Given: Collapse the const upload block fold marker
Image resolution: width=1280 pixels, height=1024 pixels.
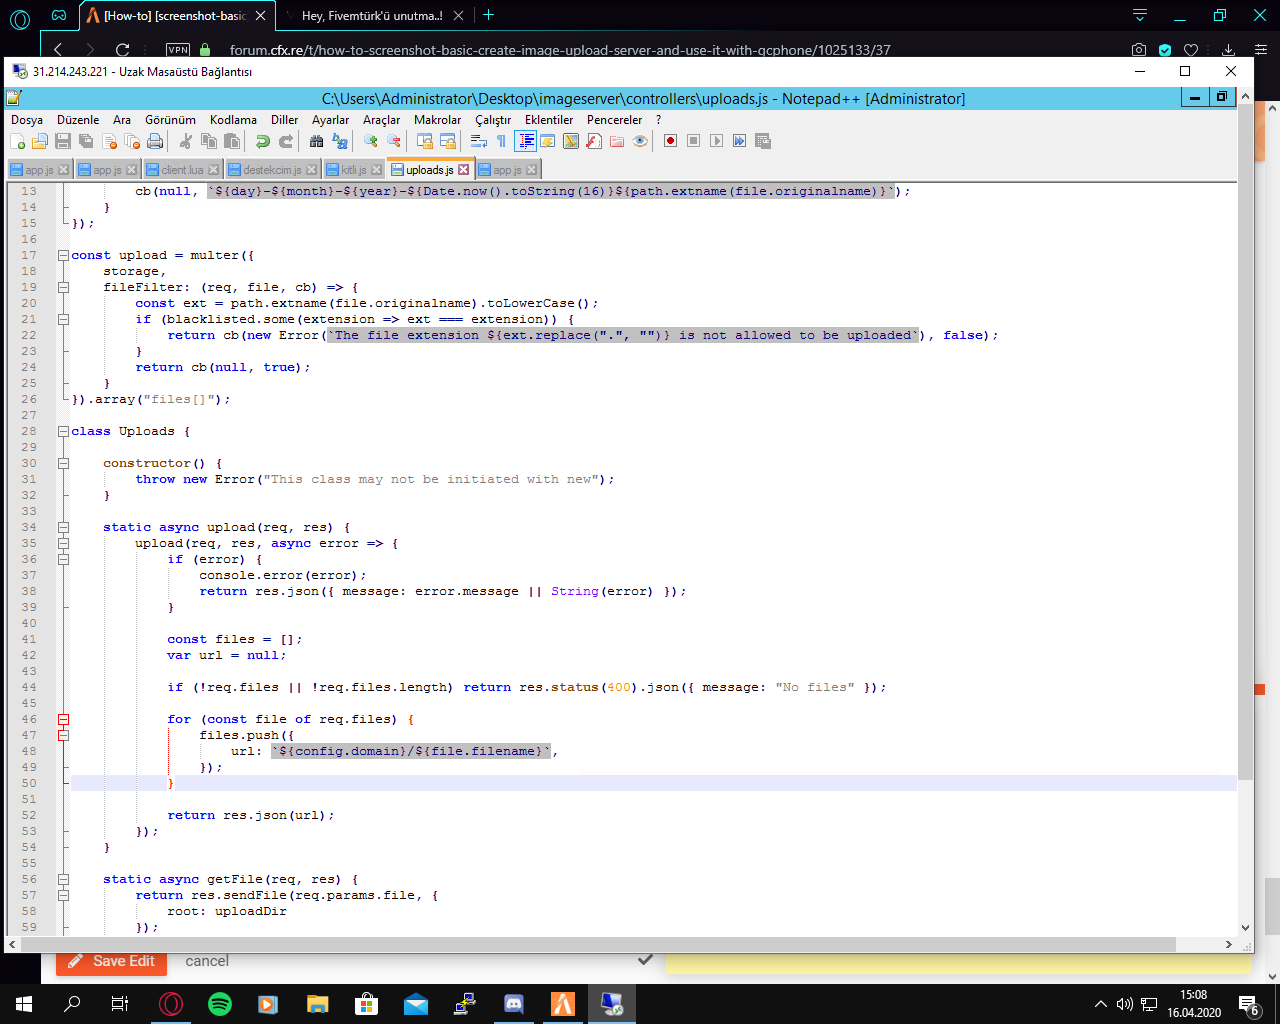Looking at the screenshot, I should [63, 255].
